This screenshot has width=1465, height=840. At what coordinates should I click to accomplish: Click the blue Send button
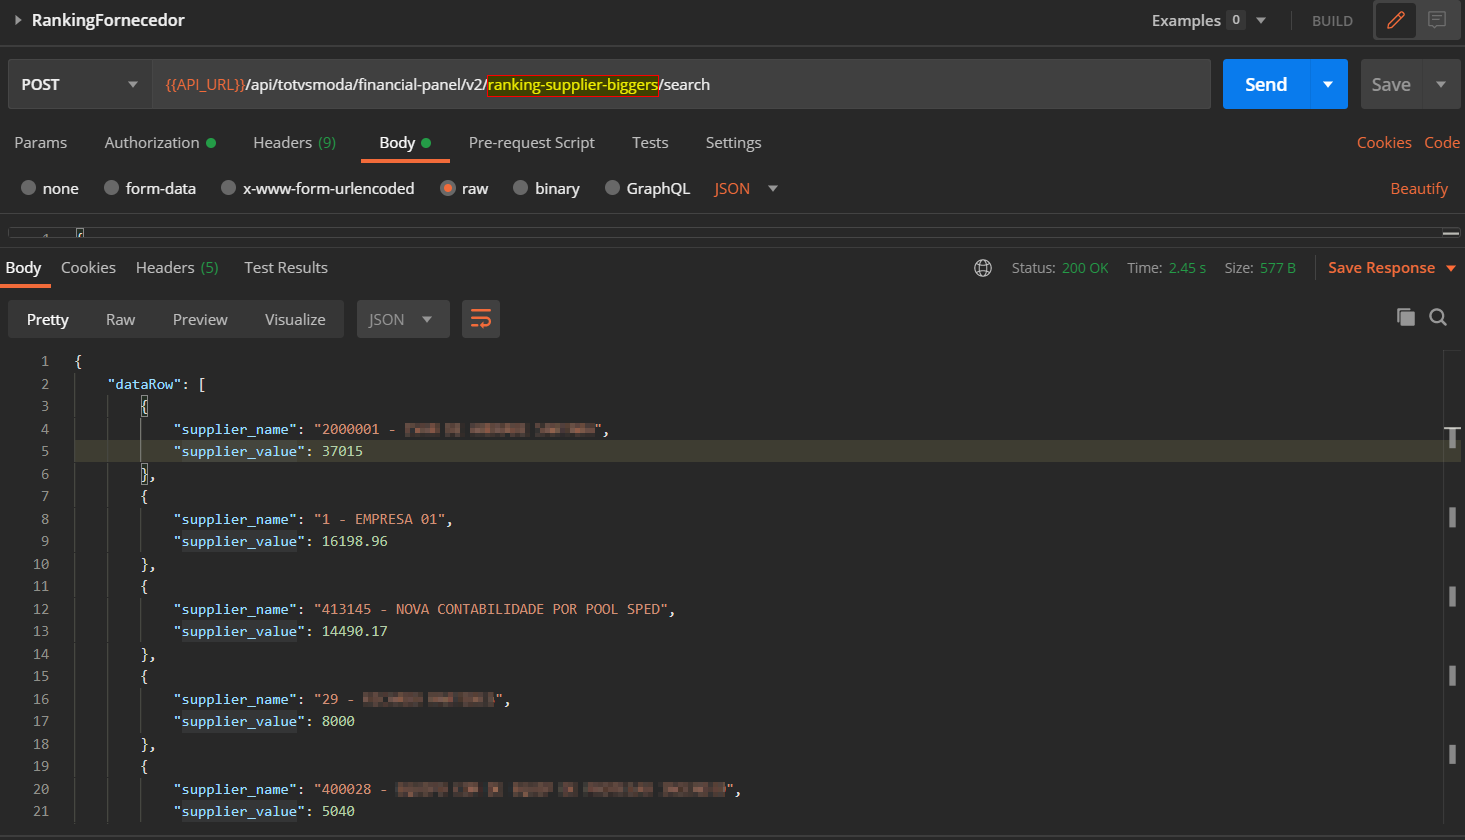tap(1266, 85)
